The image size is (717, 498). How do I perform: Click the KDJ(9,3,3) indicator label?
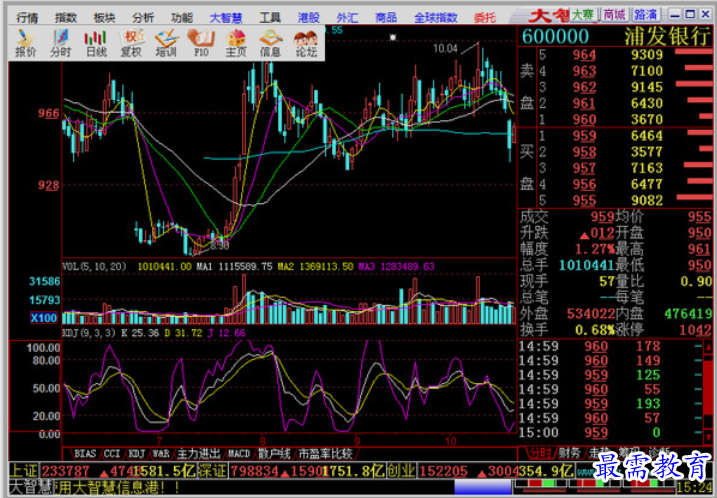click(x=89, y=333)
